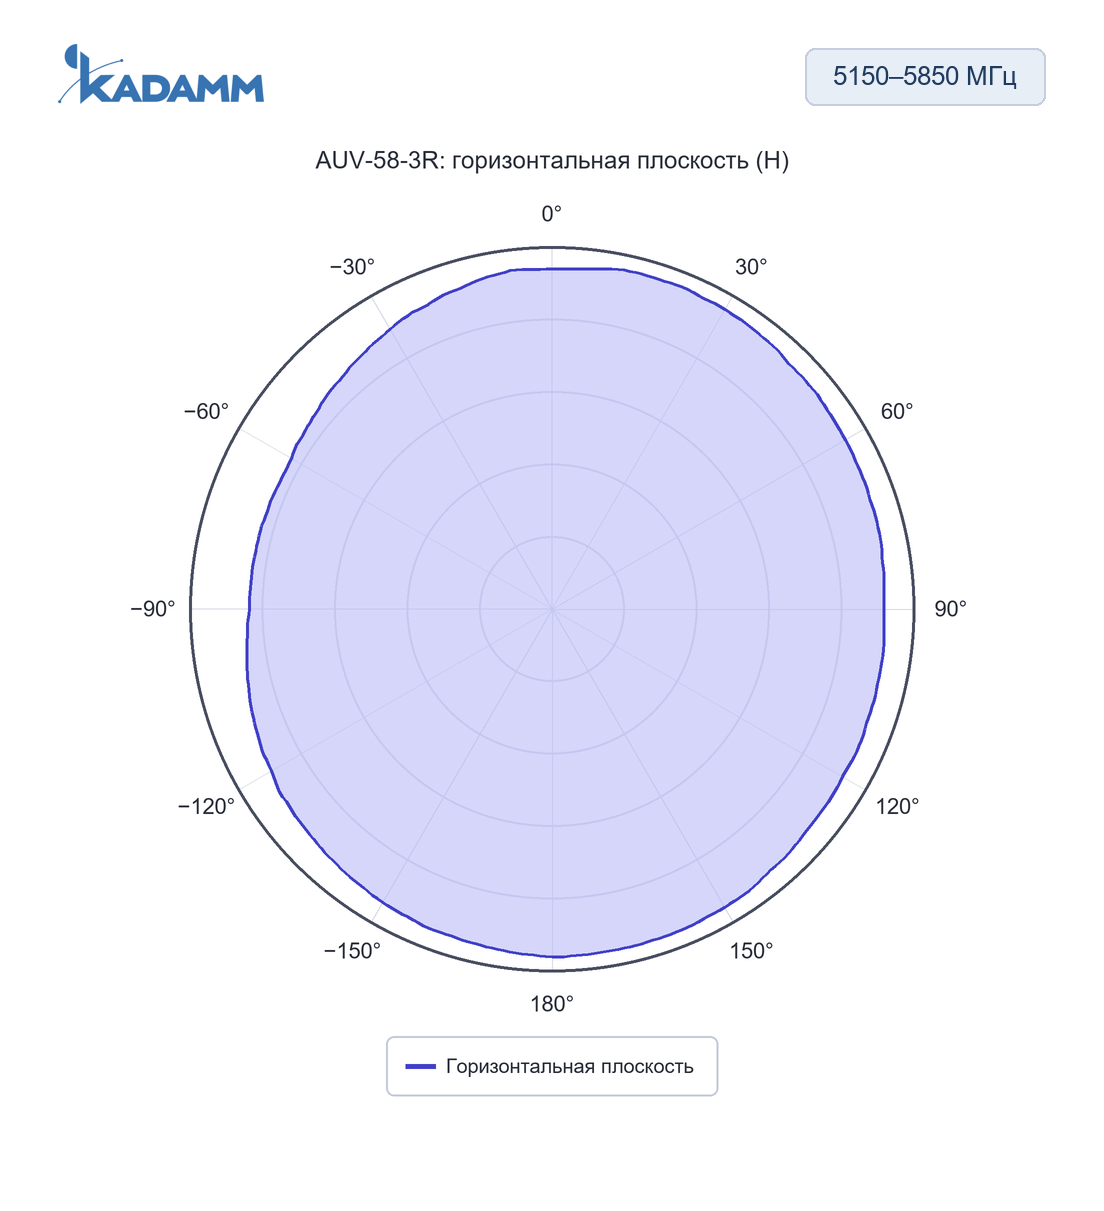Screen dimensions: 1104x1211
Task: Click the −30° angle label
Action: [x=352, y=267]
